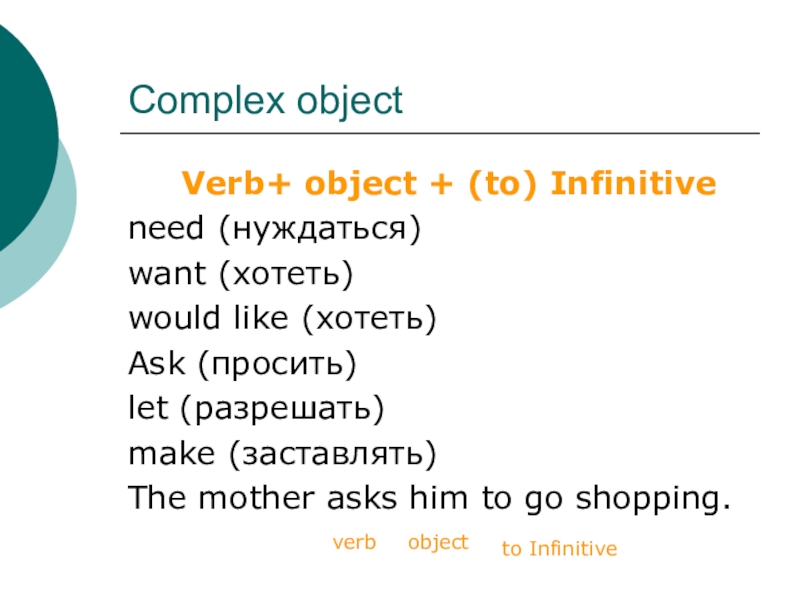Click the "let (разрешать)" line

coord(256,409)
